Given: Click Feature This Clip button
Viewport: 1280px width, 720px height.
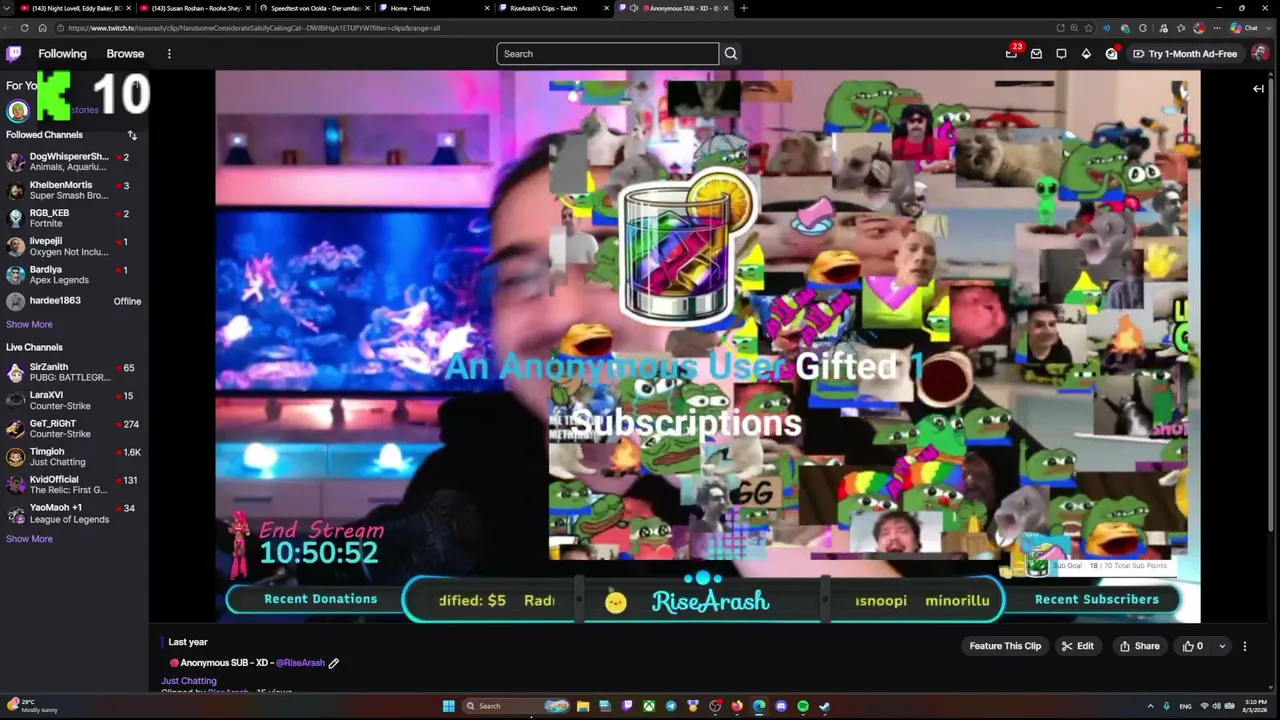Looking at the screenshot, I should pyautogui.click(x=1005, y=646).
